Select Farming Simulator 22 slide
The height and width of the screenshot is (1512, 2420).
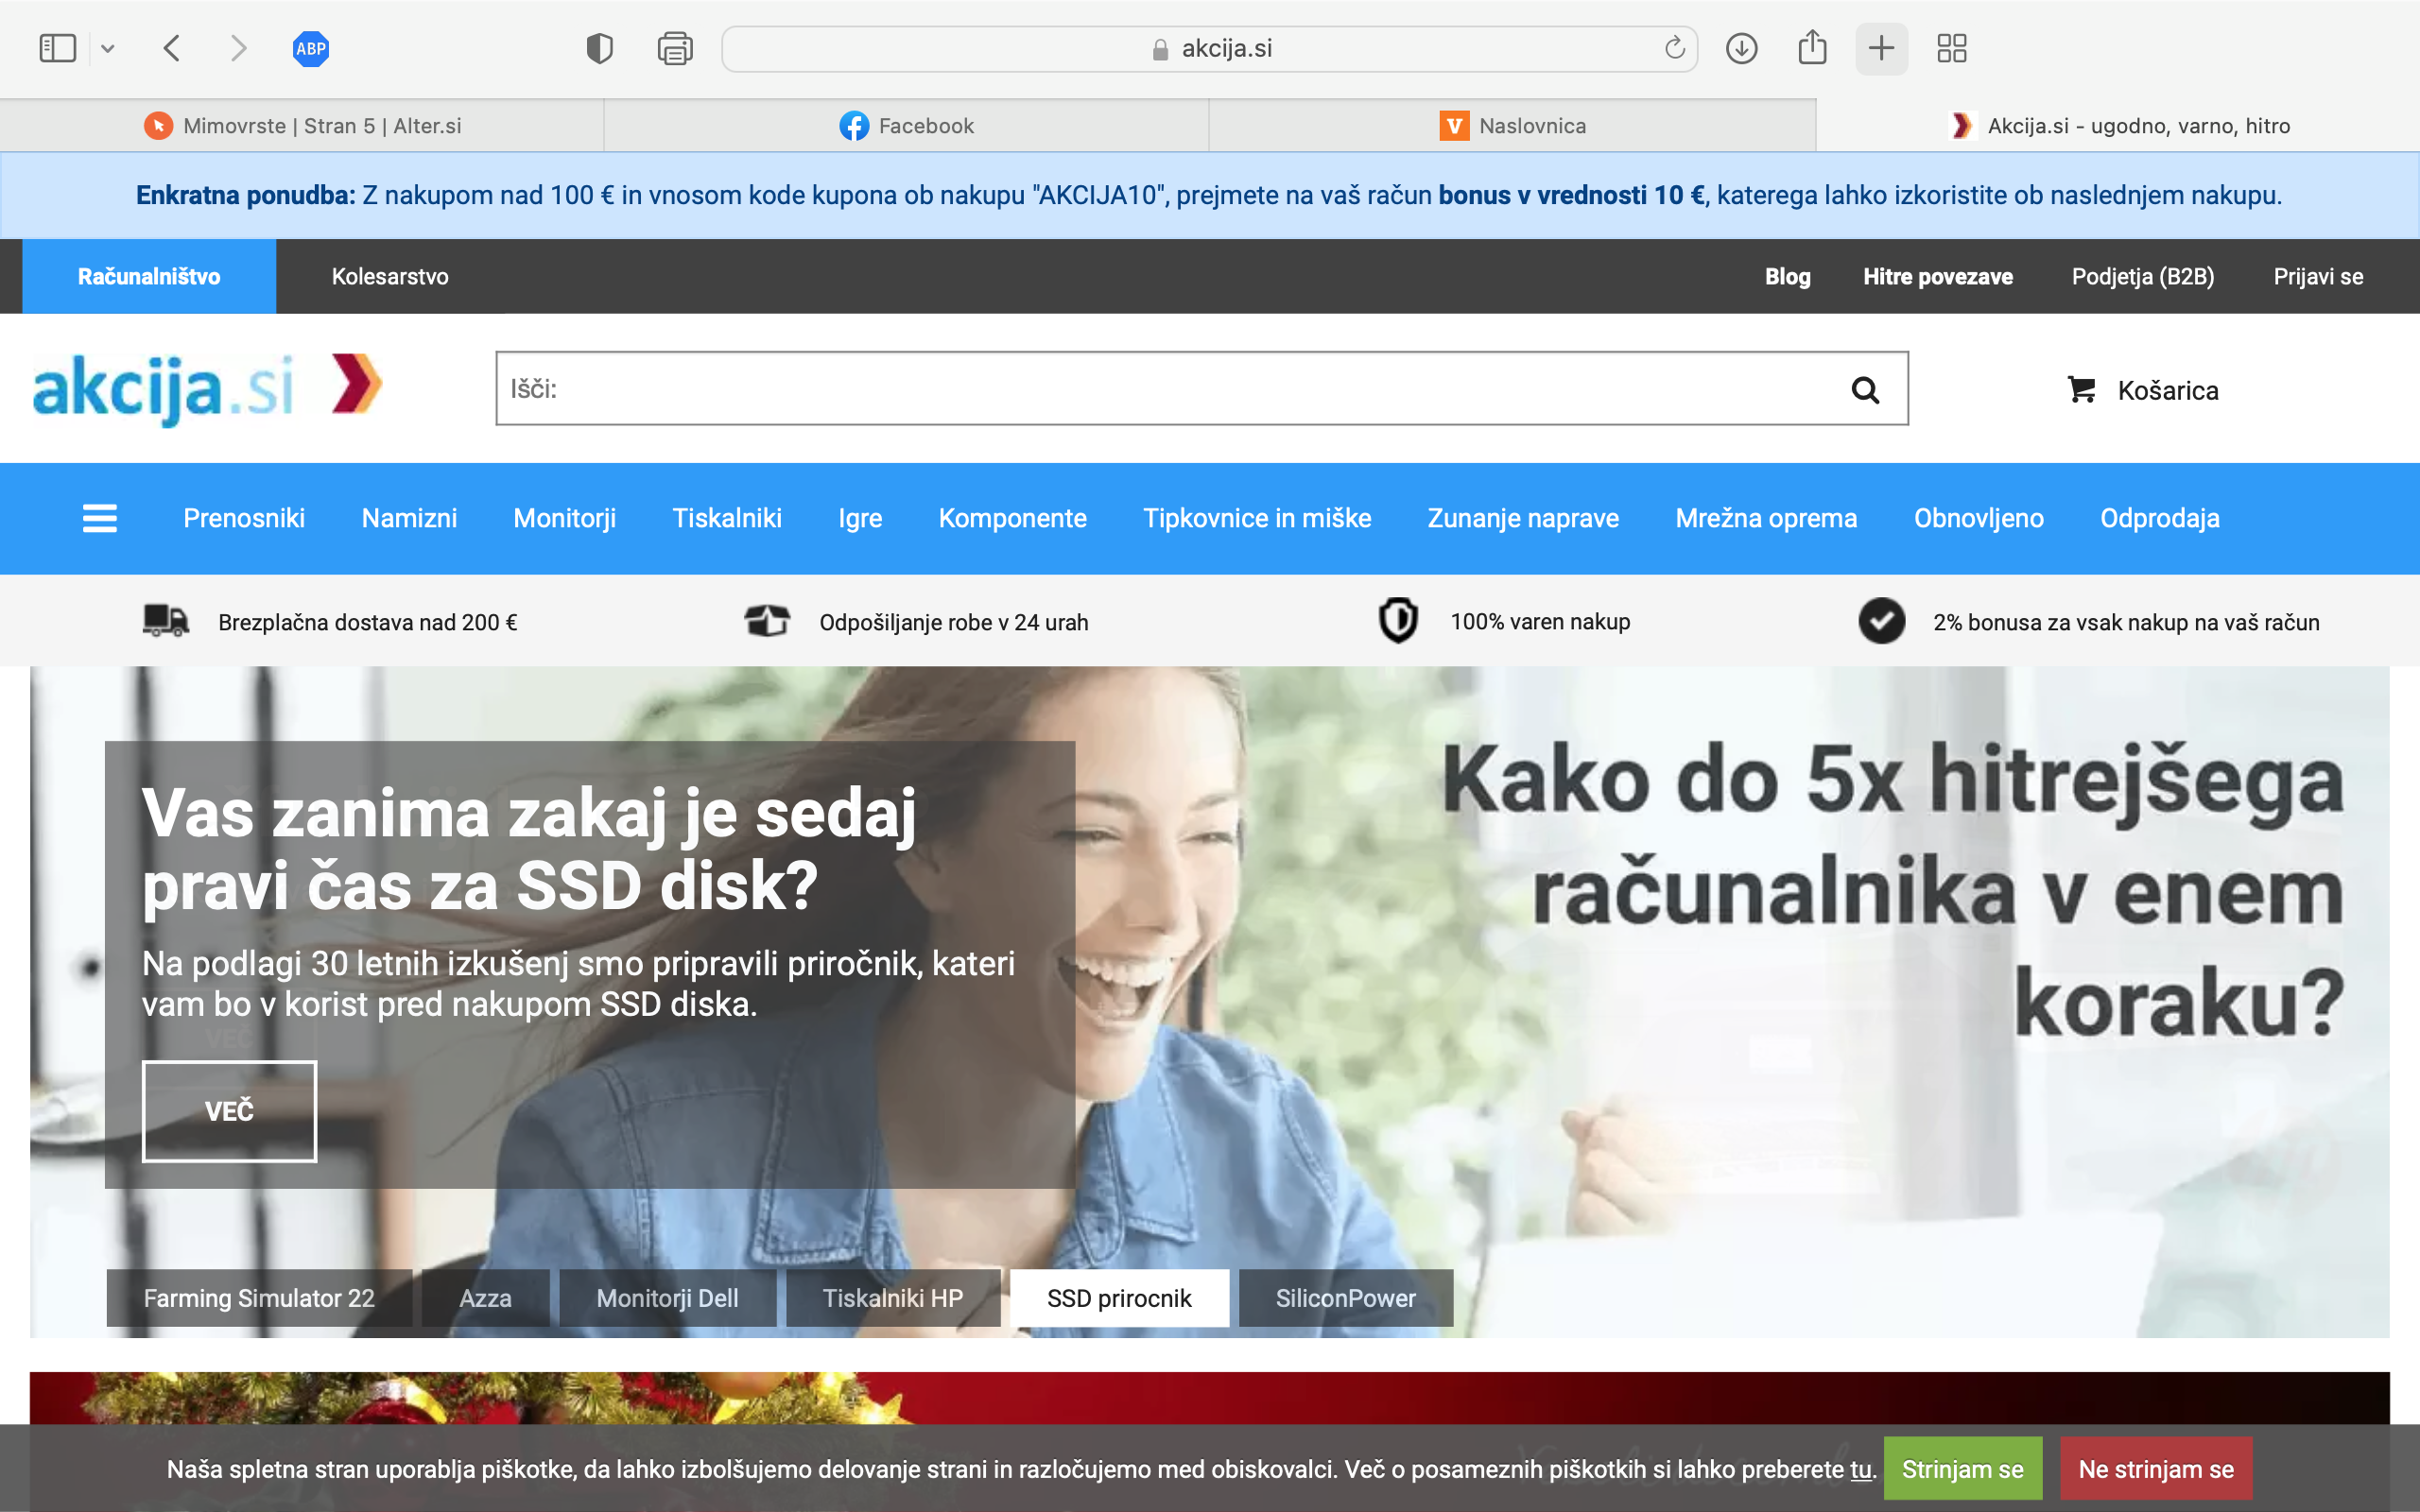pos(259,1298)
